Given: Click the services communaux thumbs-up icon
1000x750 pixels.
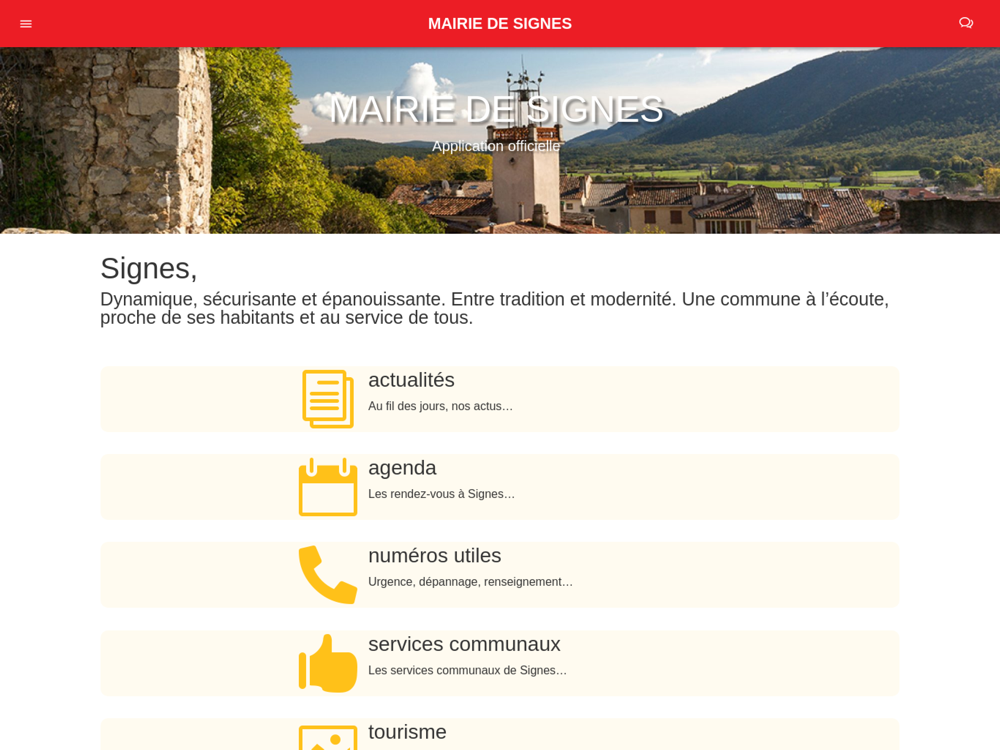Looking at the screenshot, I should tap(328, 663).
